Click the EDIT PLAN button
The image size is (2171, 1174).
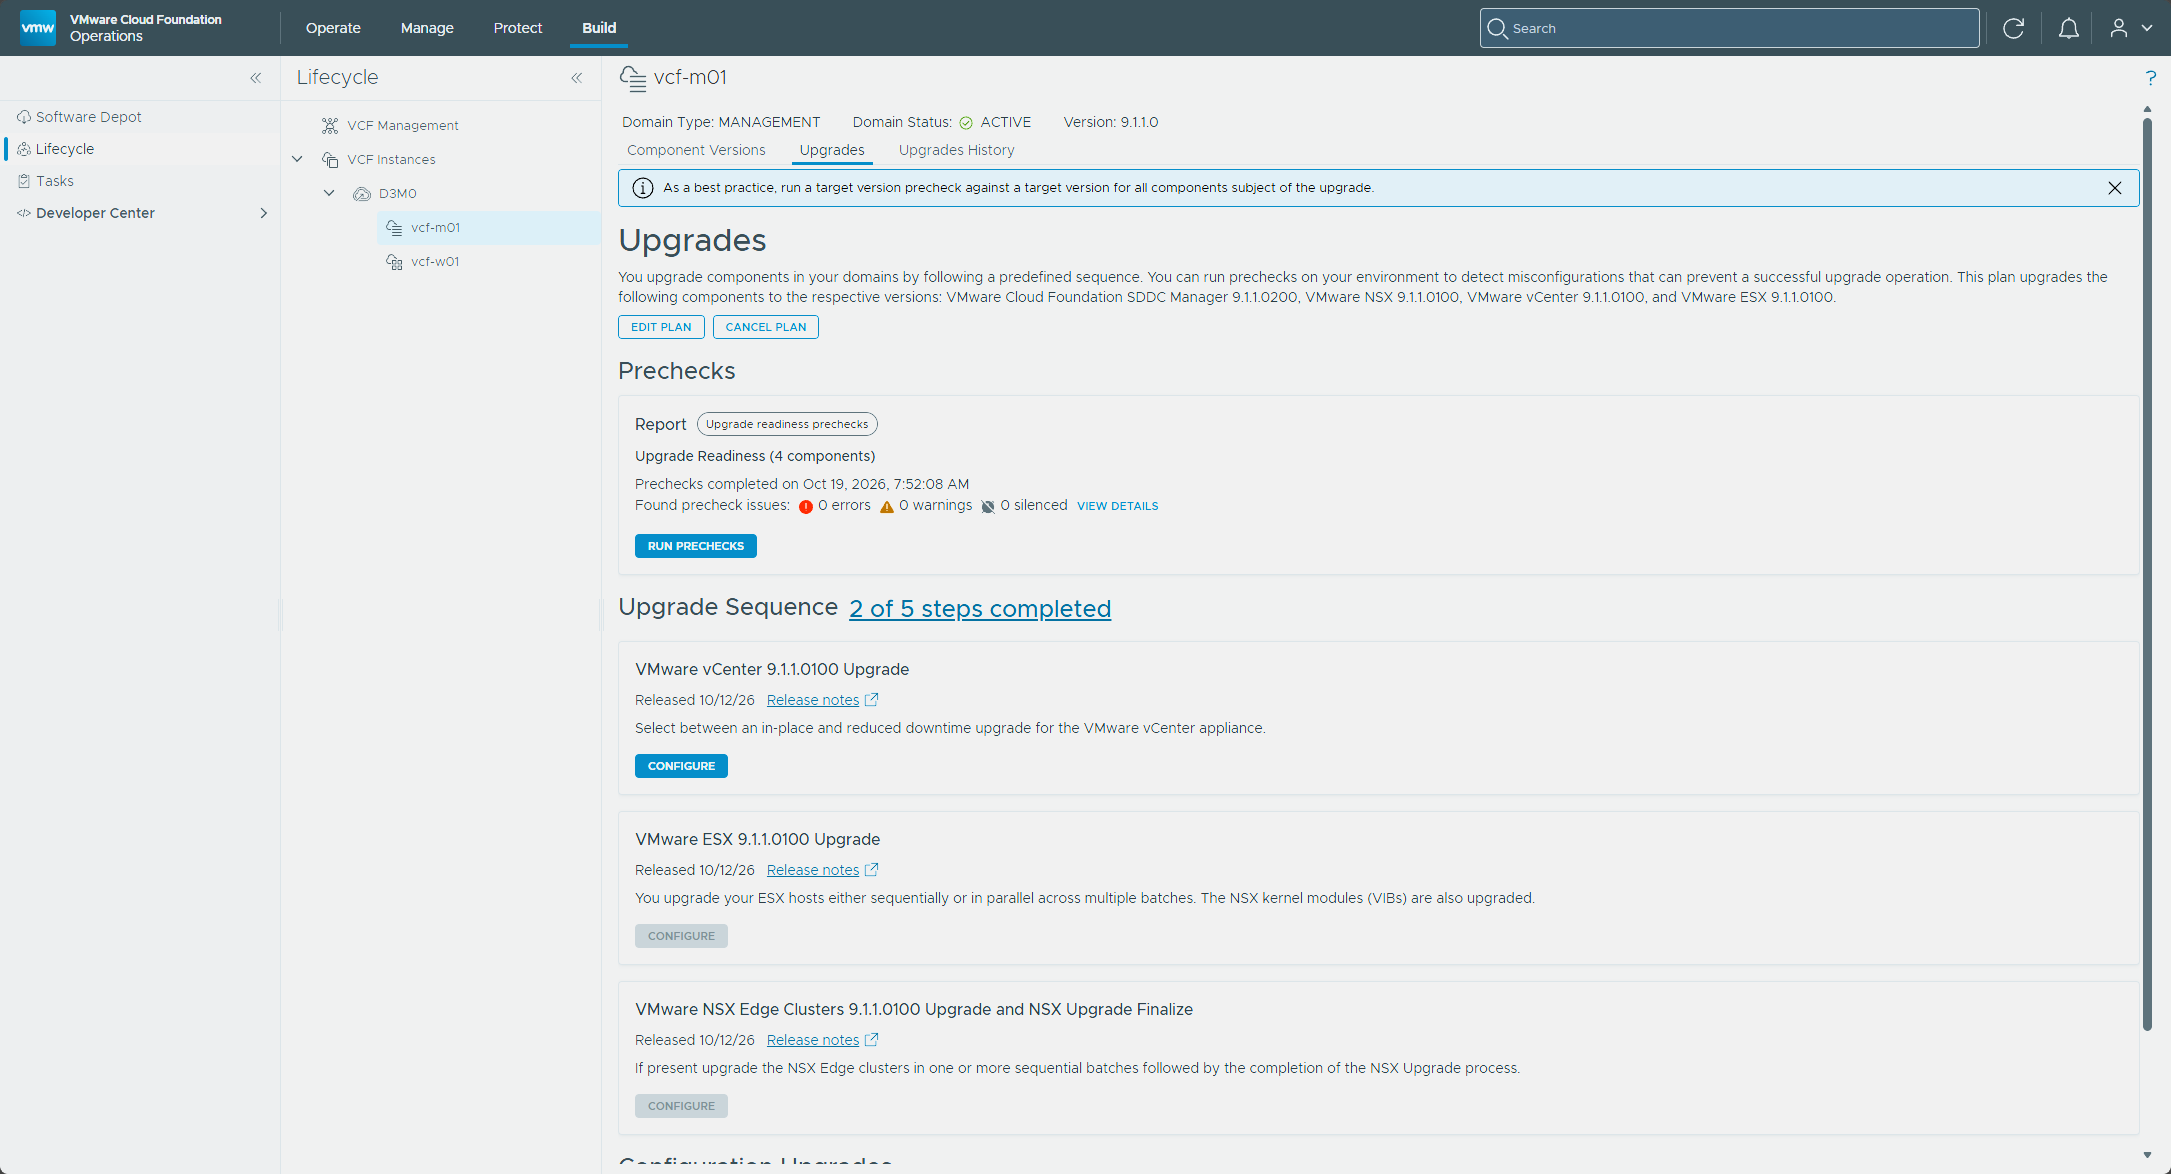661,327
